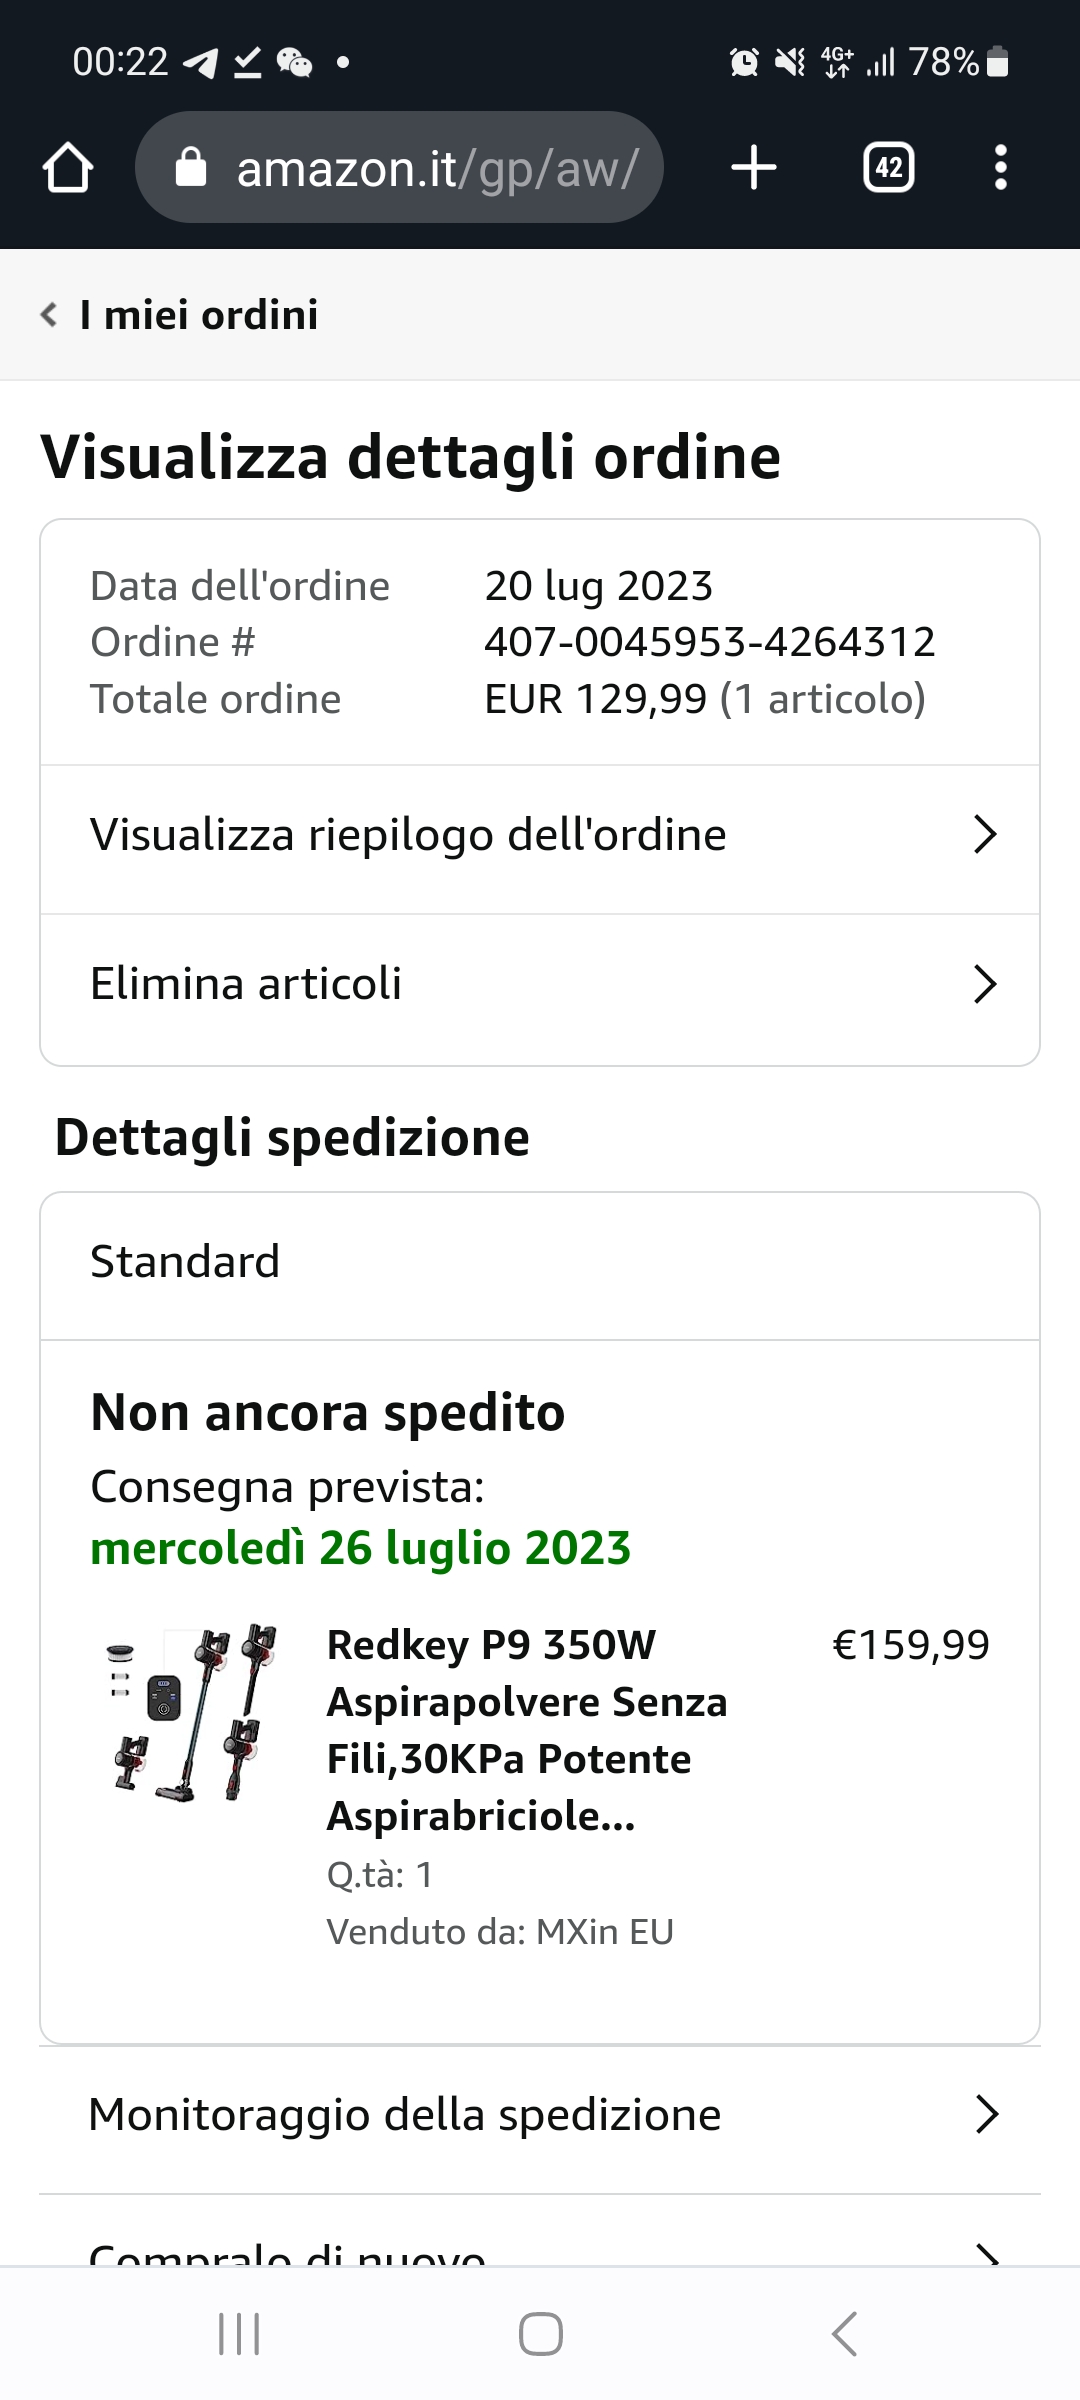Open Elimina articoli row
The width and height of the screenshot is (1080, 2400).
coord(540,990)
